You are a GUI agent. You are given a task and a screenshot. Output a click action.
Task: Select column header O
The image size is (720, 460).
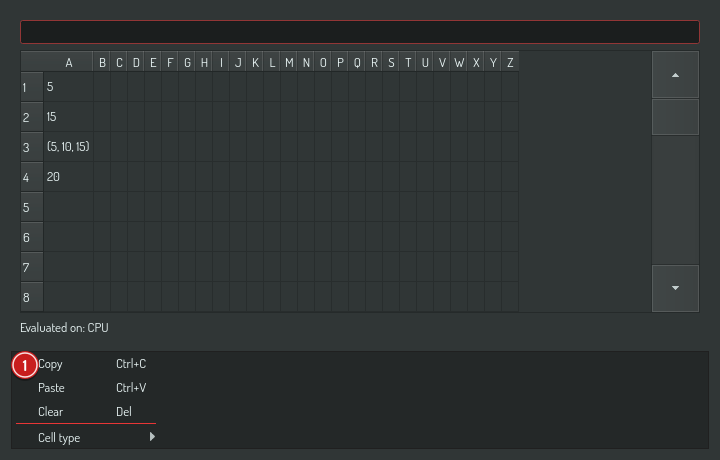[323, 62]
